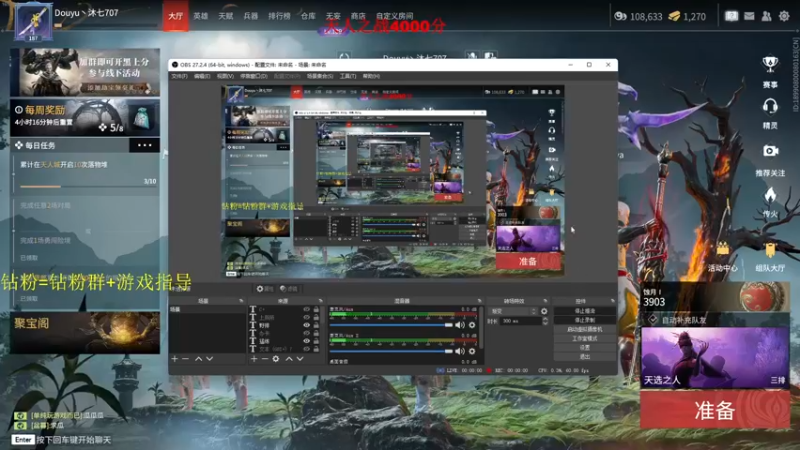The image size is (800, 450).
Task: Move source down in OBS Sources panel
Action: [300, 359]
